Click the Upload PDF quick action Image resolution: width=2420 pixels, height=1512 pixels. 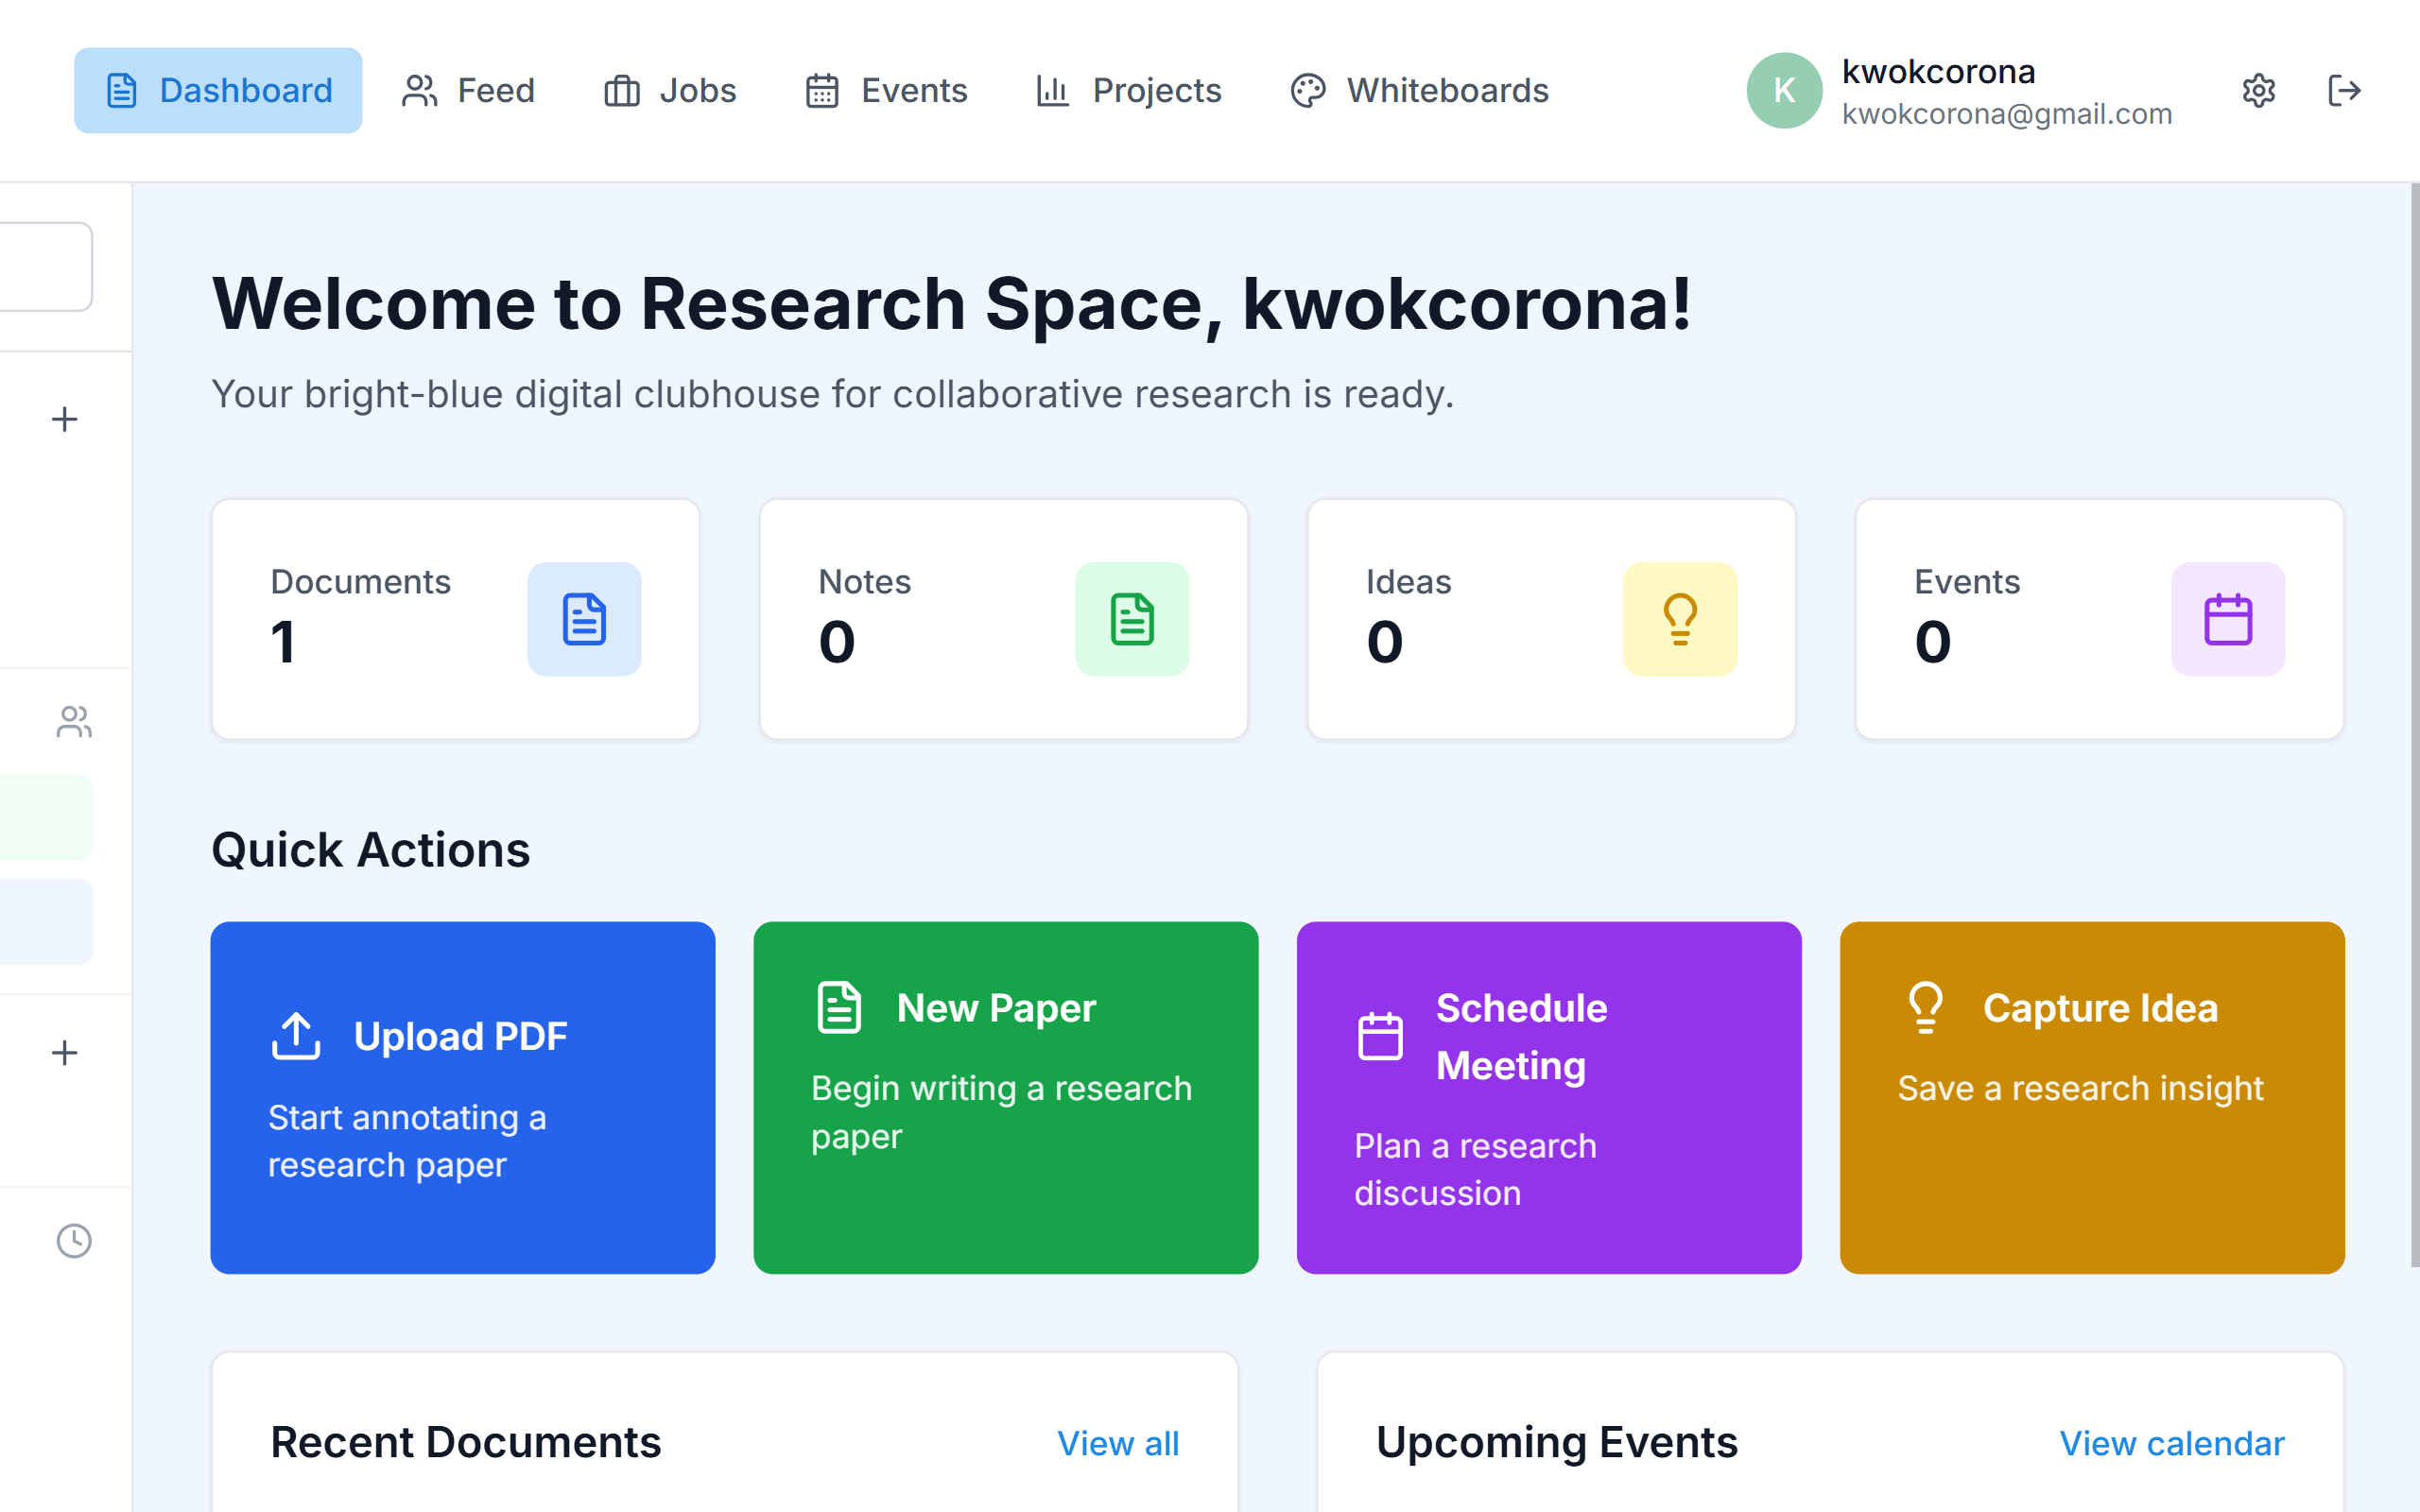(462, 1097)
